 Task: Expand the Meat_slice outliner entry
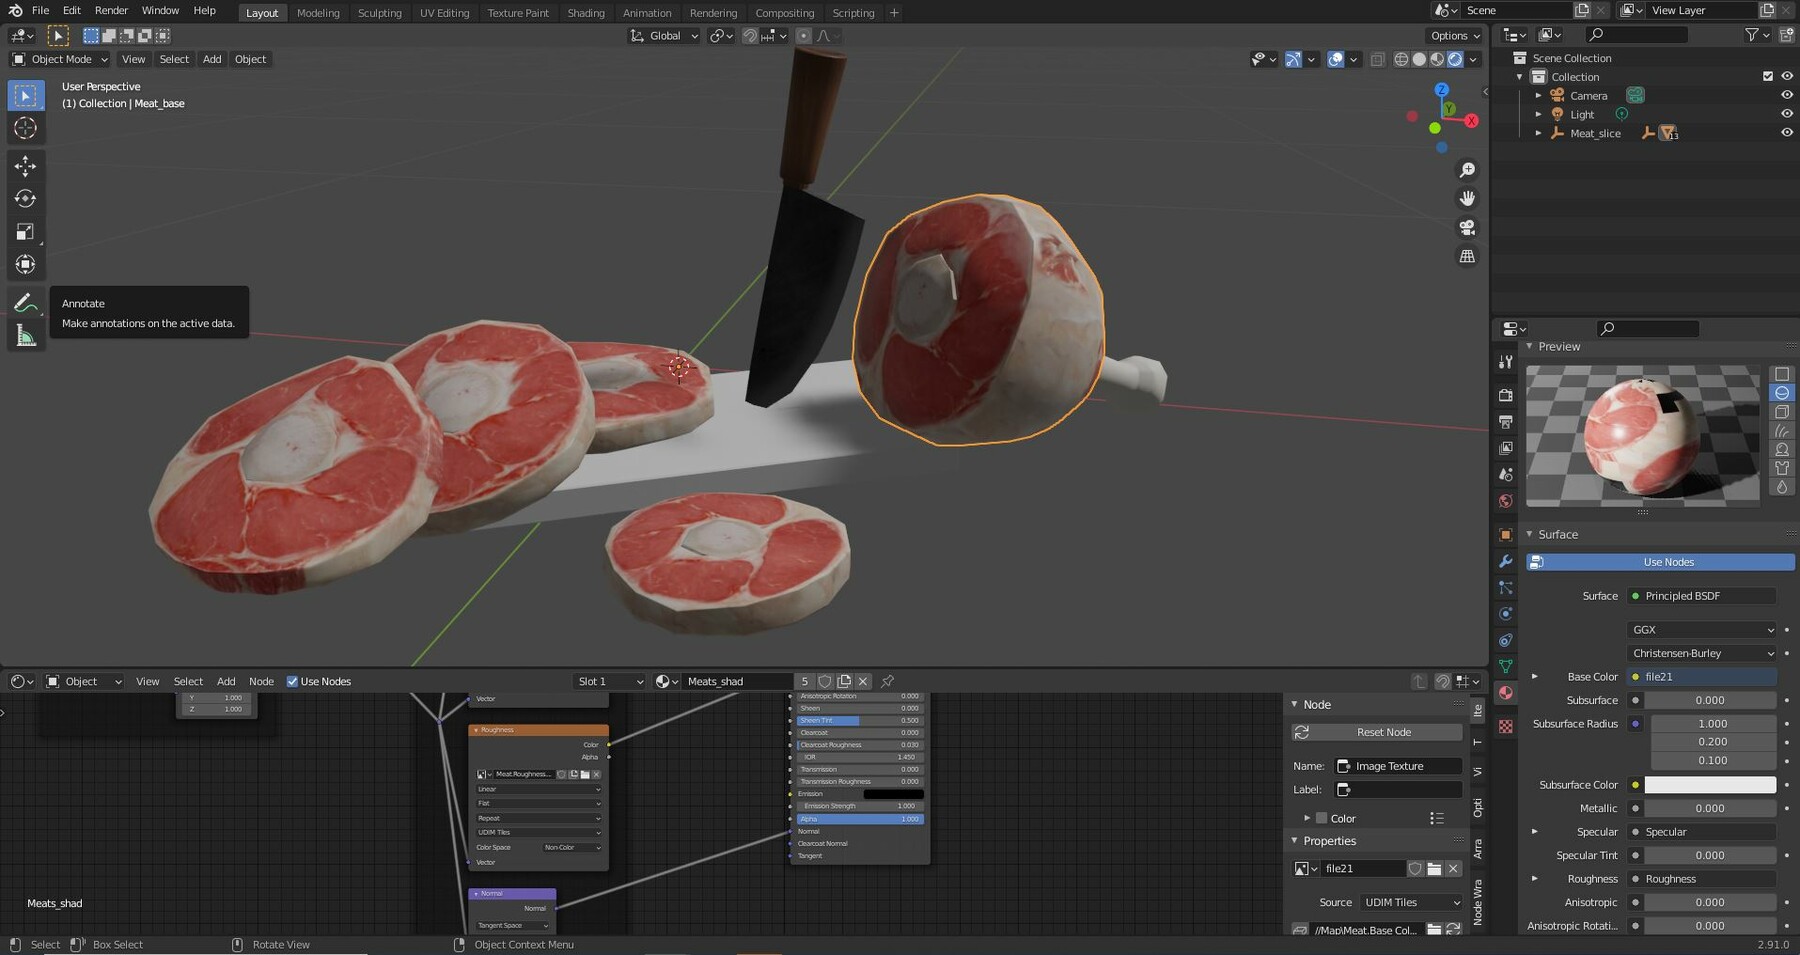pyautogui.click(x=1538, y=132)
